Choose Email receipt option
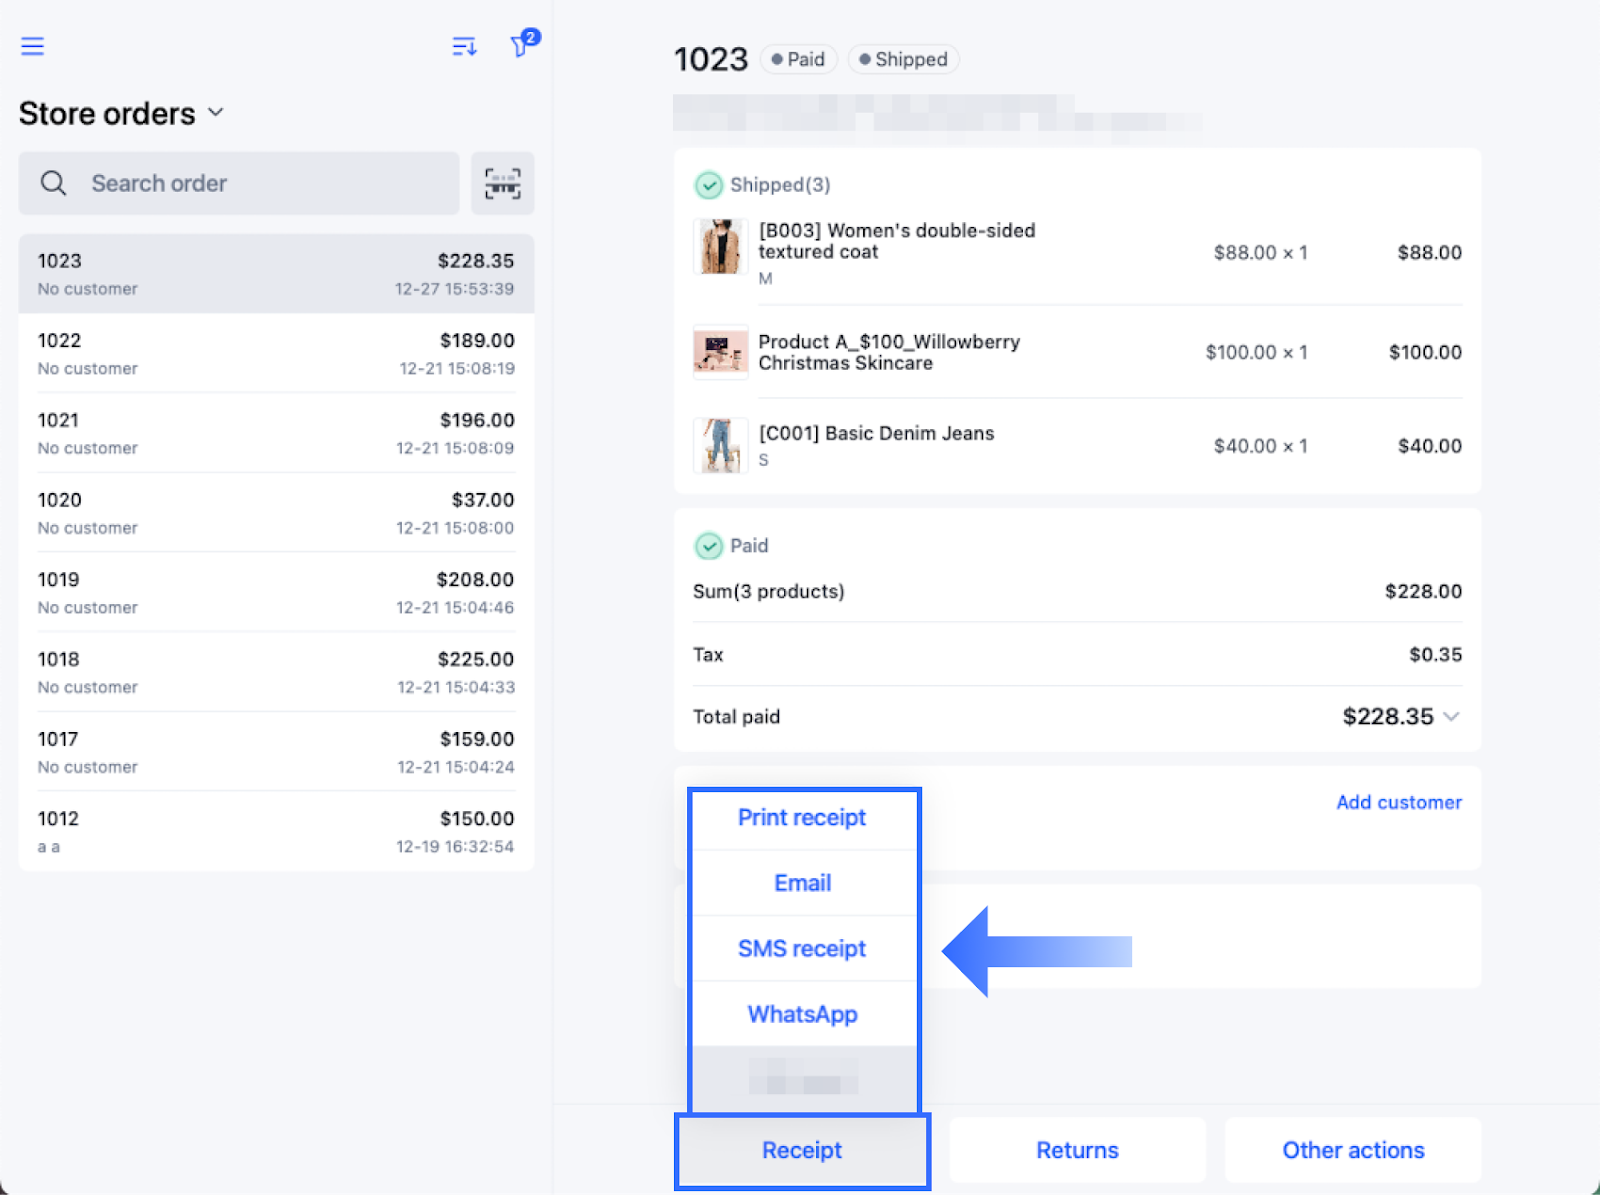1600x1195 pixels. pyautogui.click(x=803, y=883)
